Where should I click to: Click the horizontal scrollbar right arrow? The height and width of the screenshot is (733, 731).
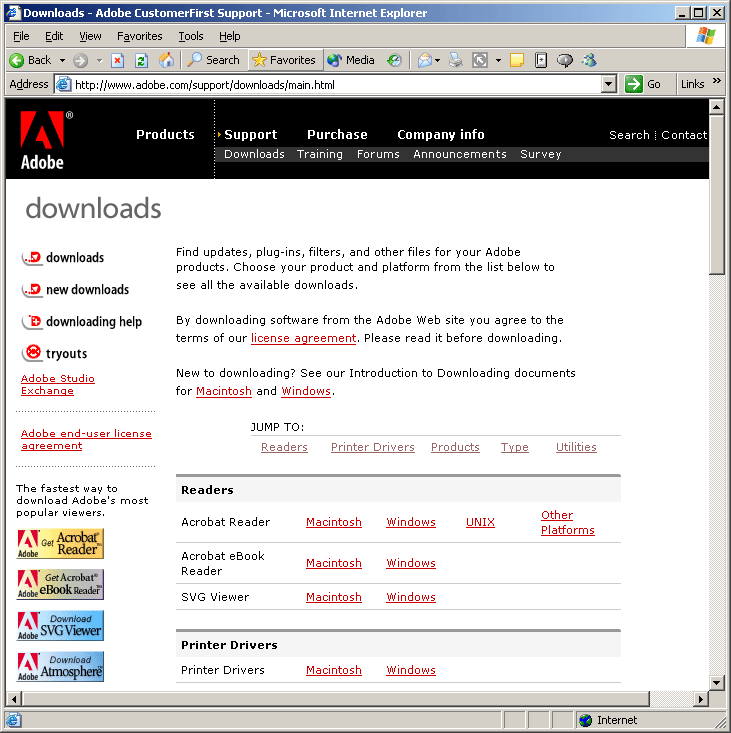pos(700,699)
